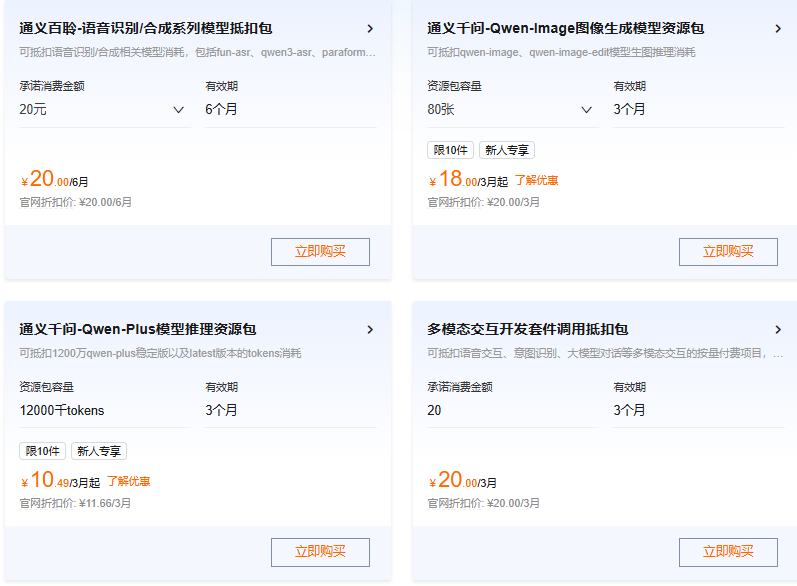Select the 6个月 validity value
The width and height of the screenshot is (797, 586).
pyautogui.click(x=221, y=109)
